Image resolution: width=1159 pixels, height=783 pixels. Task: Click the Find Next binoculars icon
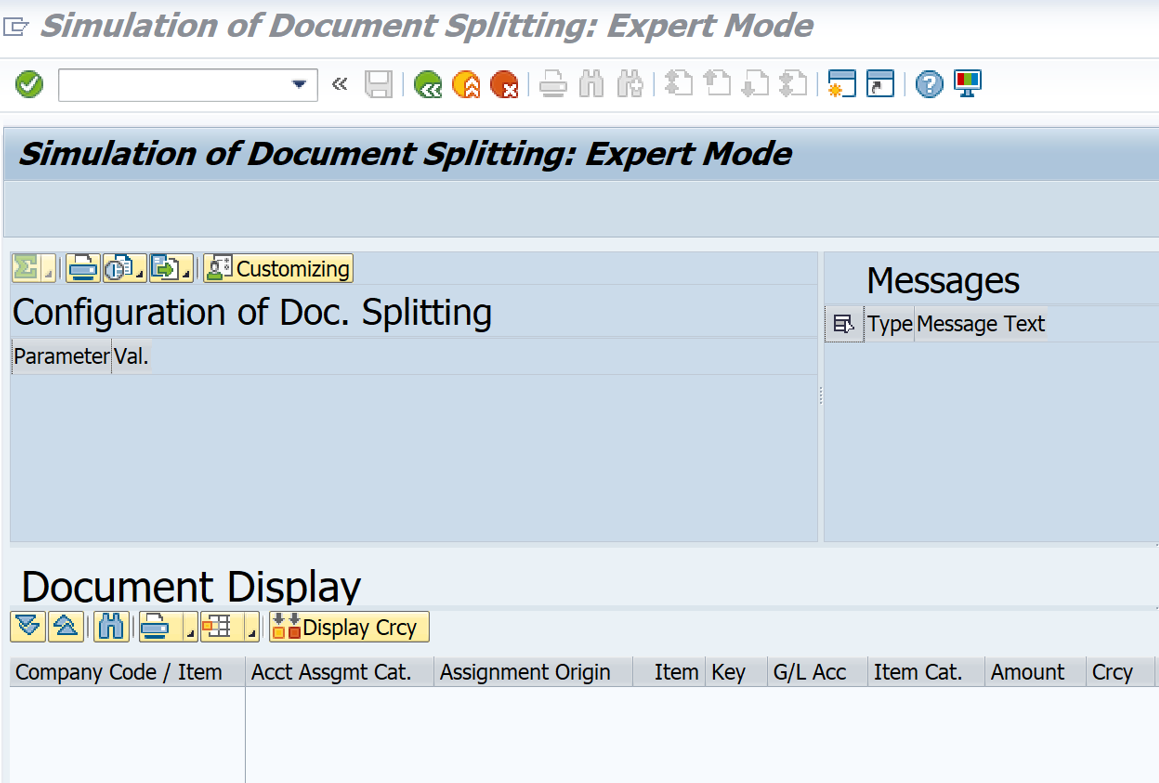[631, 84]
